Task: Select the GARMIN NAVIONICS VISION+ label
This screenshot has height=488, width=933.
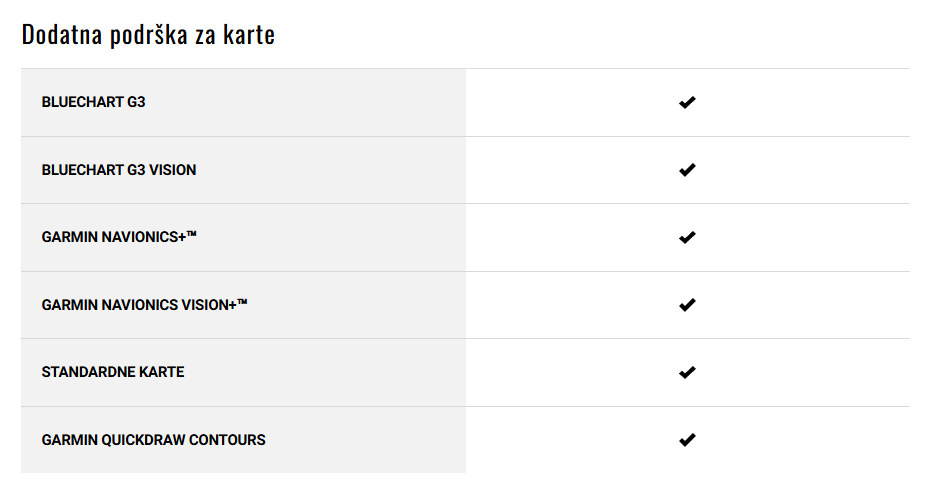Action: pos(145,305)
